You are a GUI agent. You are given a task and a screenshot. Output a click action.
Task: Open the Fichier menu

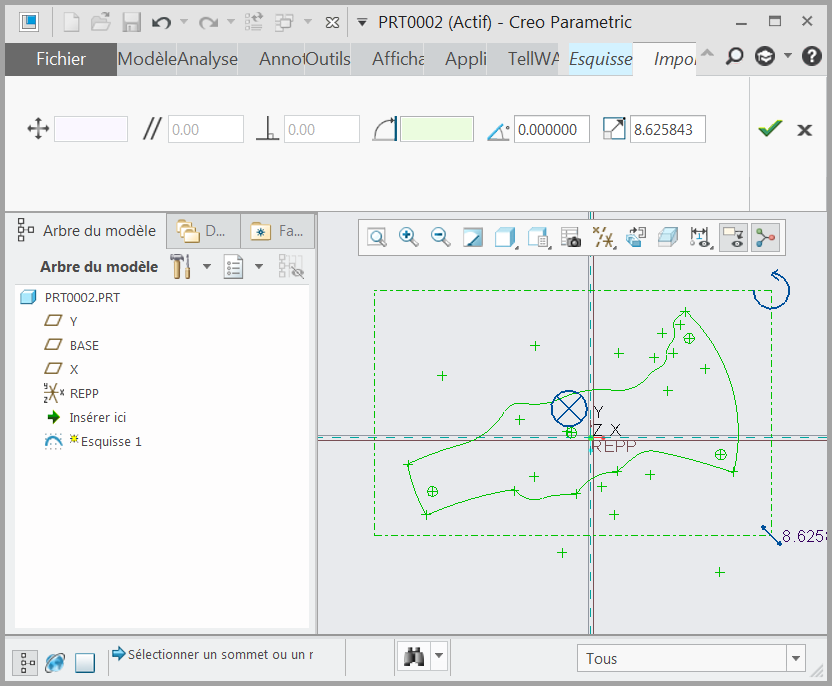click(61, 59)
